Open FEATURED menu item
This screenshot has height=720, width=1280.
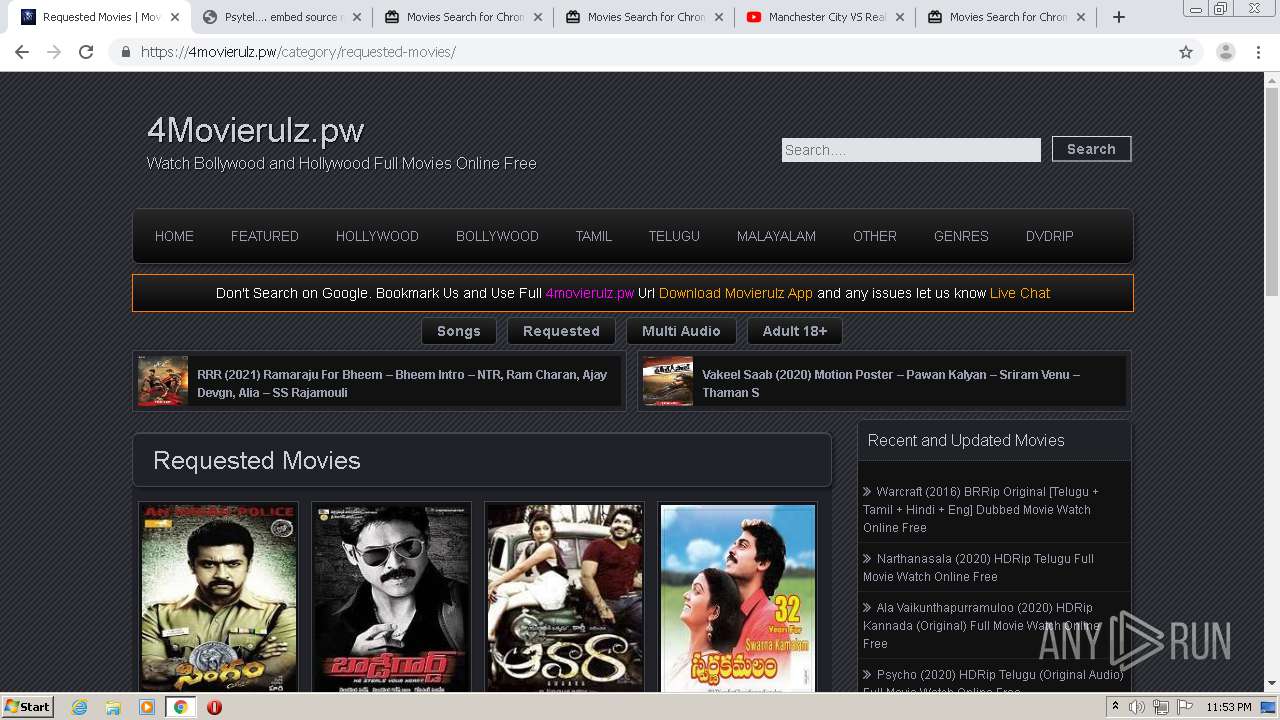click(x=264, y=236)
